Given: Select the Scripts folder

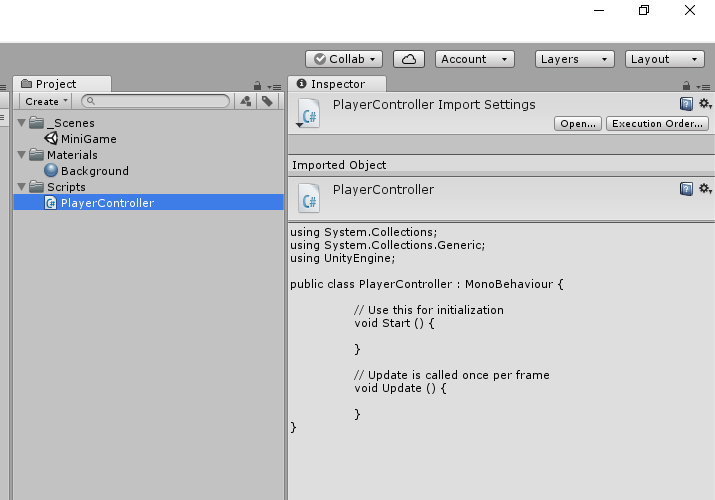Looking at the screenshot, I should [148, 187].
